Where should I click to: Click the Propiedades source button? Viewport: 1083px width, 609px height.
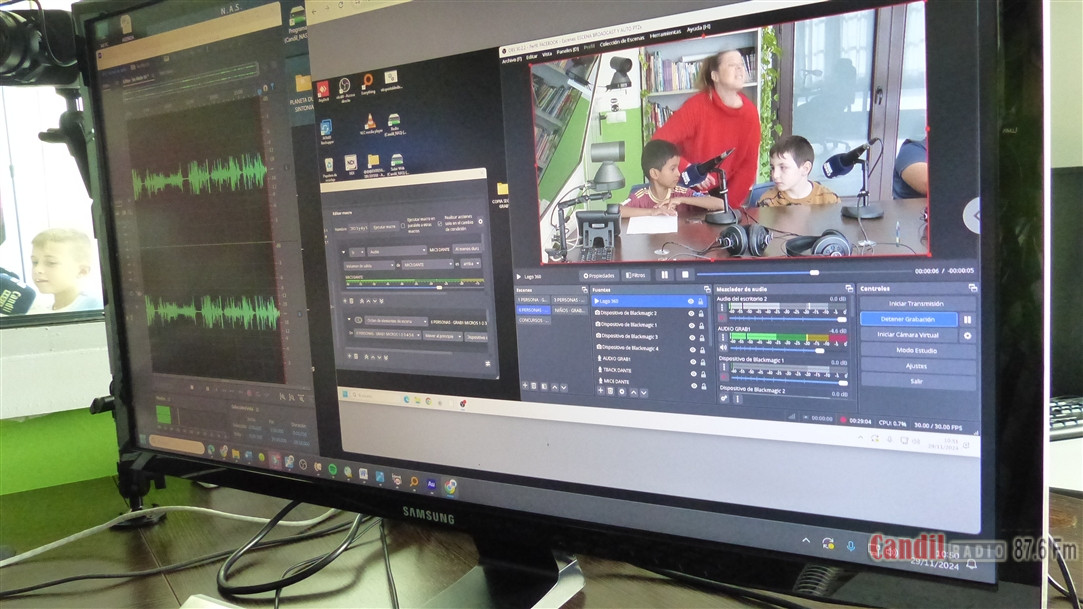coord(599,275)
